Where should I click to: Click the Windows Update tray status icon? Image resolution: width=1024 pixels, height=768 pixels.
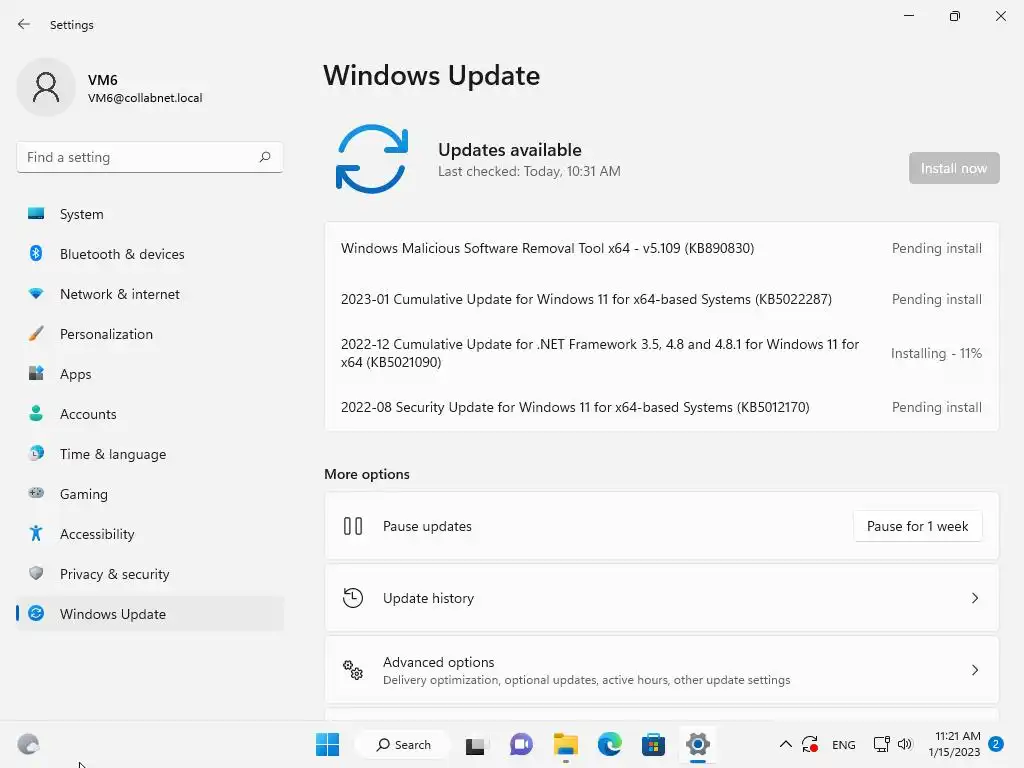[x=810, y=744]
